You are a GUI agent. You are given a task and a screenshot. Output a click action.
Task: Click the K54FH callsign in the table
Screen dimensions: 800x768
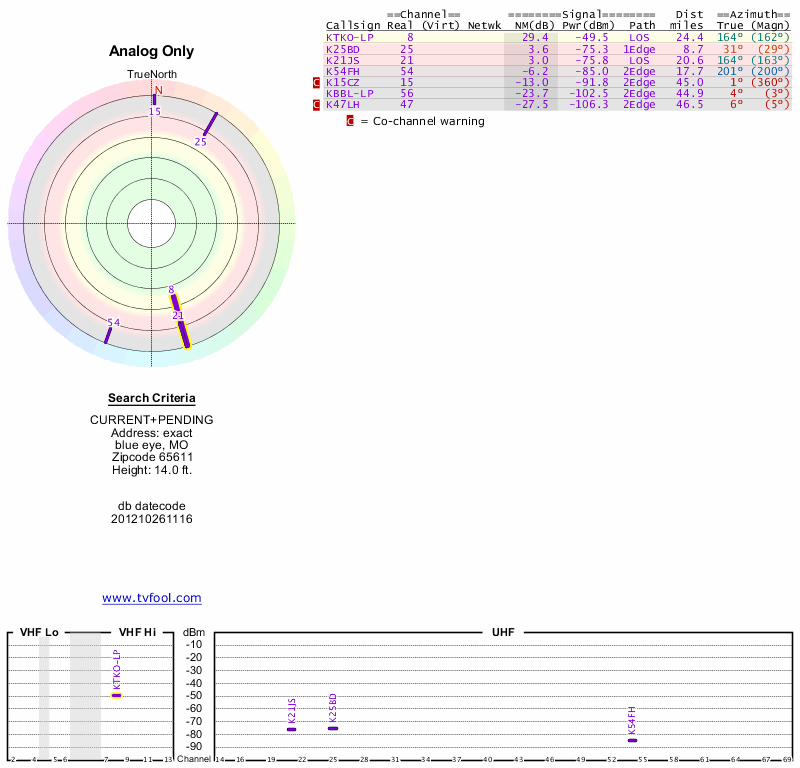[x=343, y=71]
